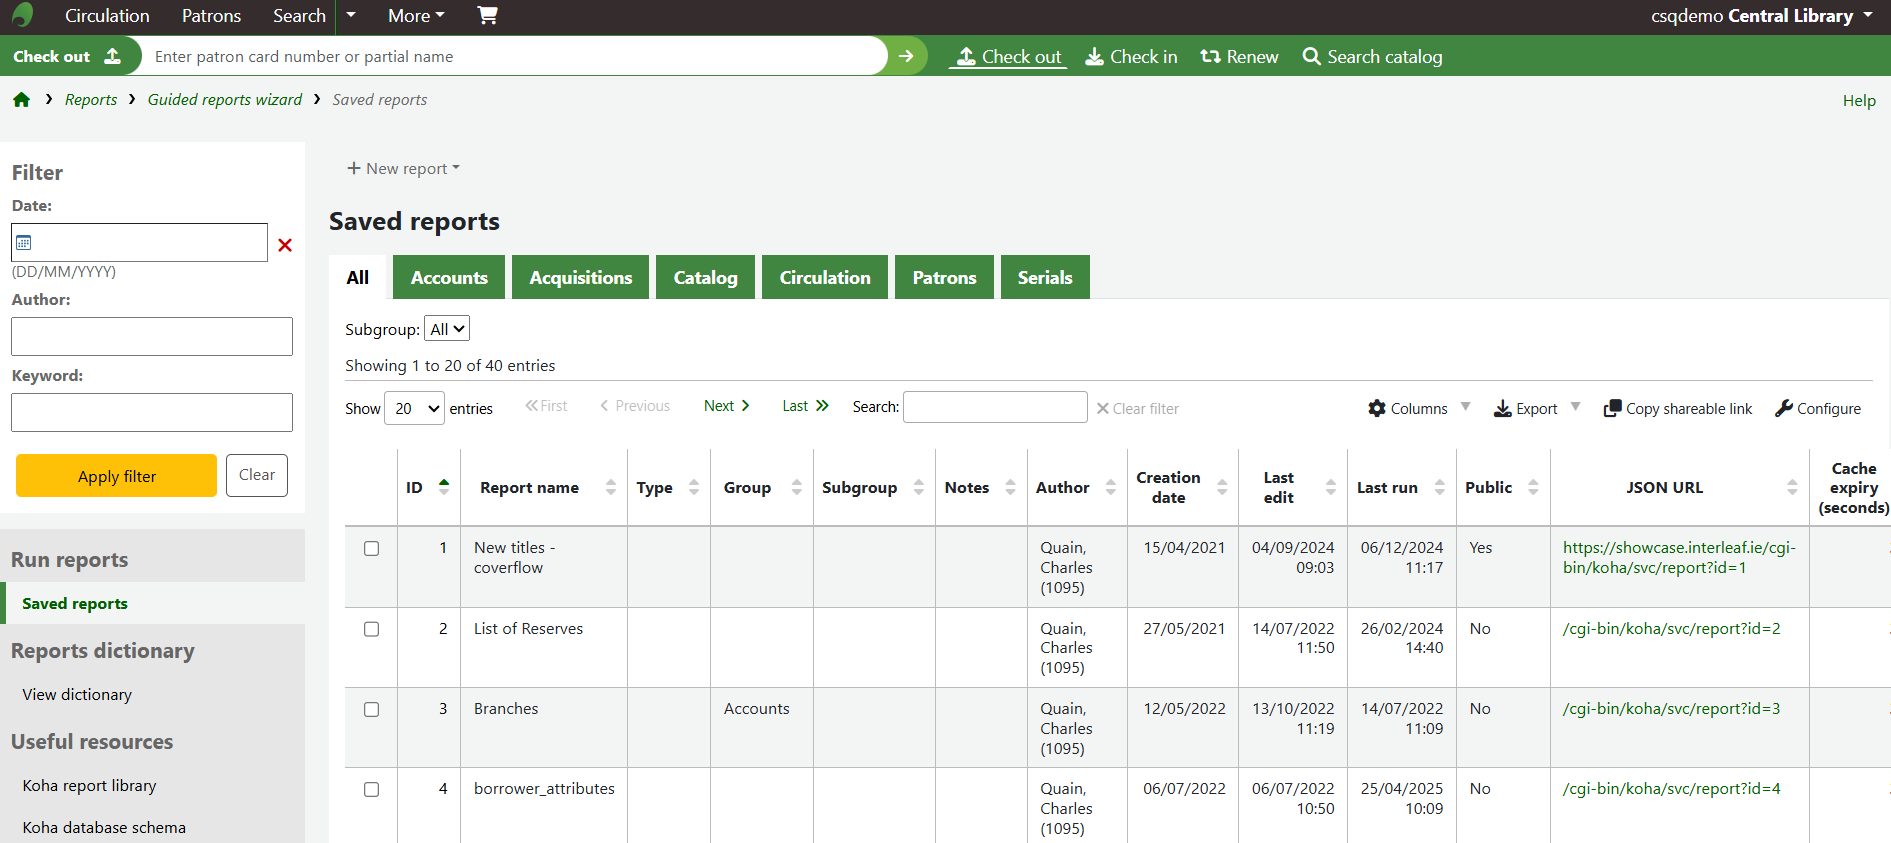
Task: Open the Subgroup dropdown
Action: (x=447, y=329)
